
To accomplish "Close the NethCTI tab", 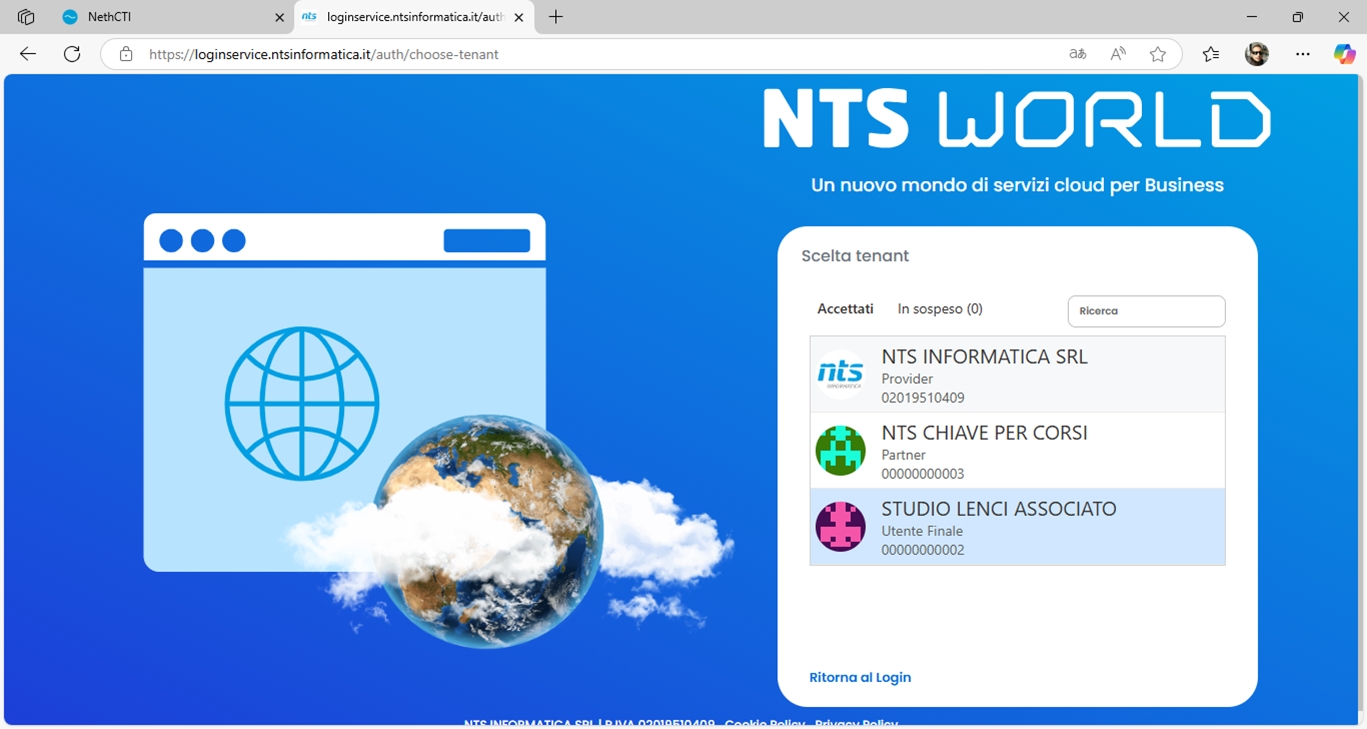I will tap(280, 17).
